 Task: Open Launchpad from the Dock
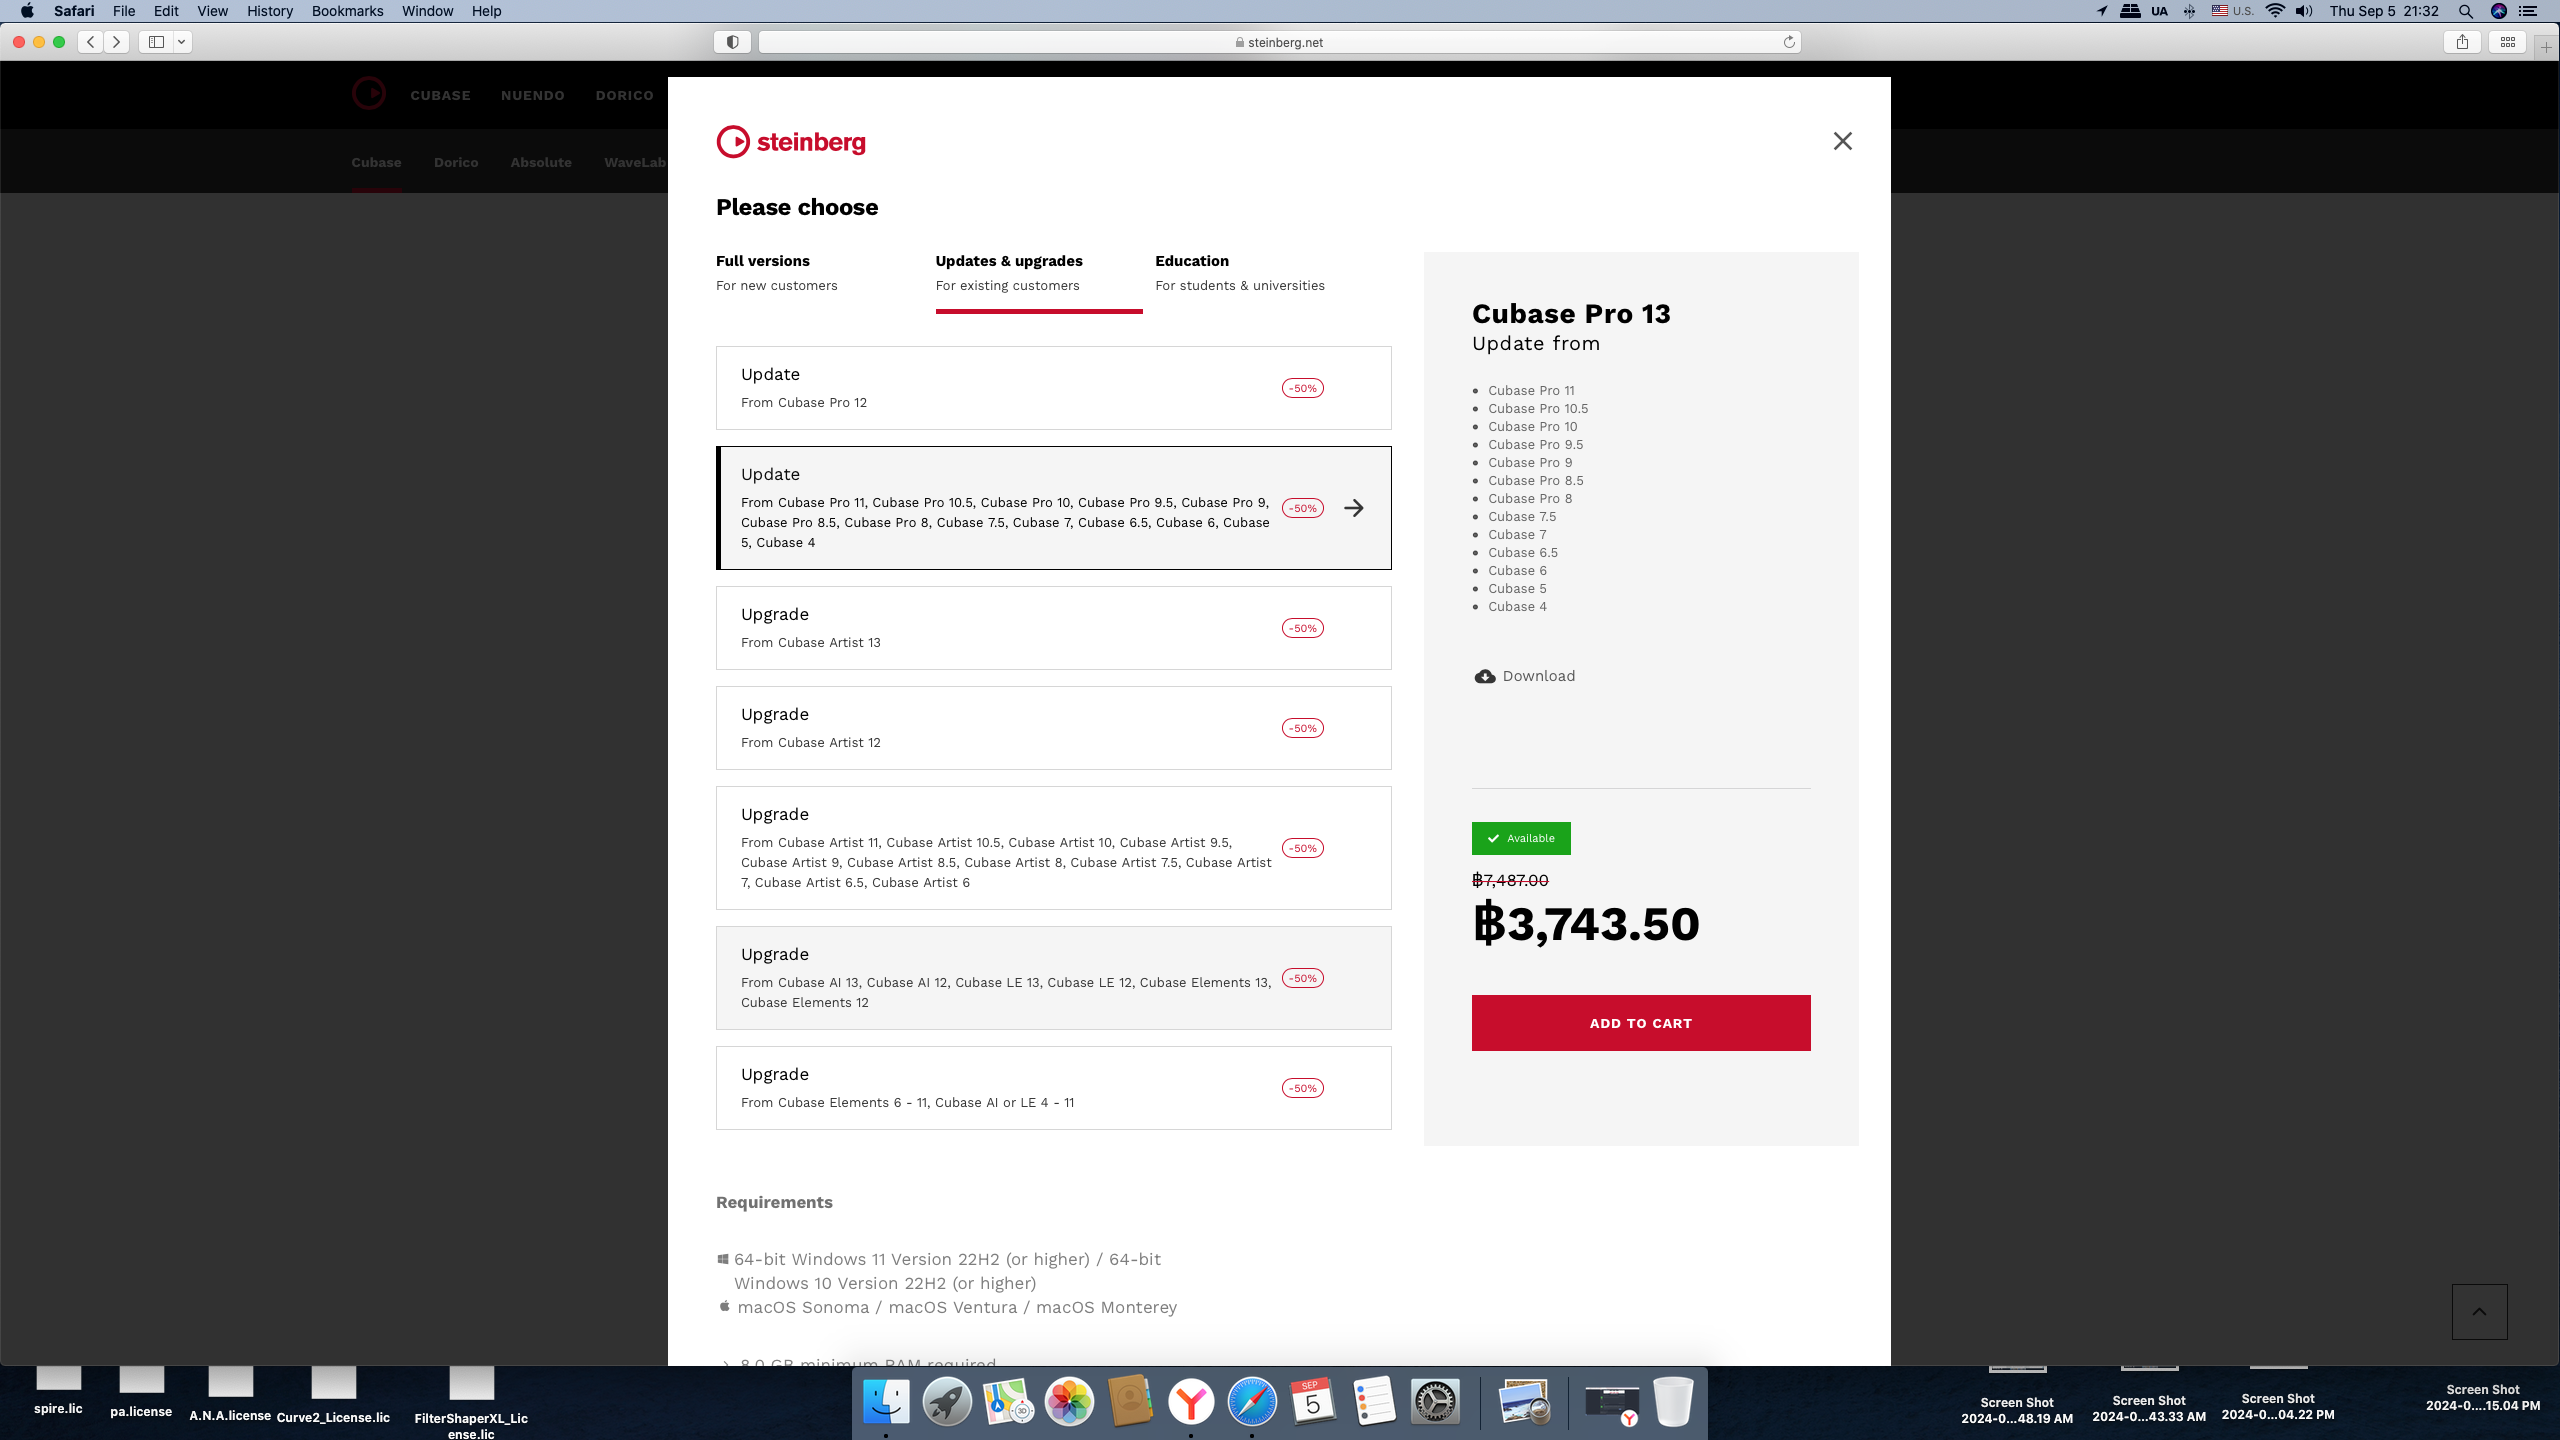pos(947,1402)
